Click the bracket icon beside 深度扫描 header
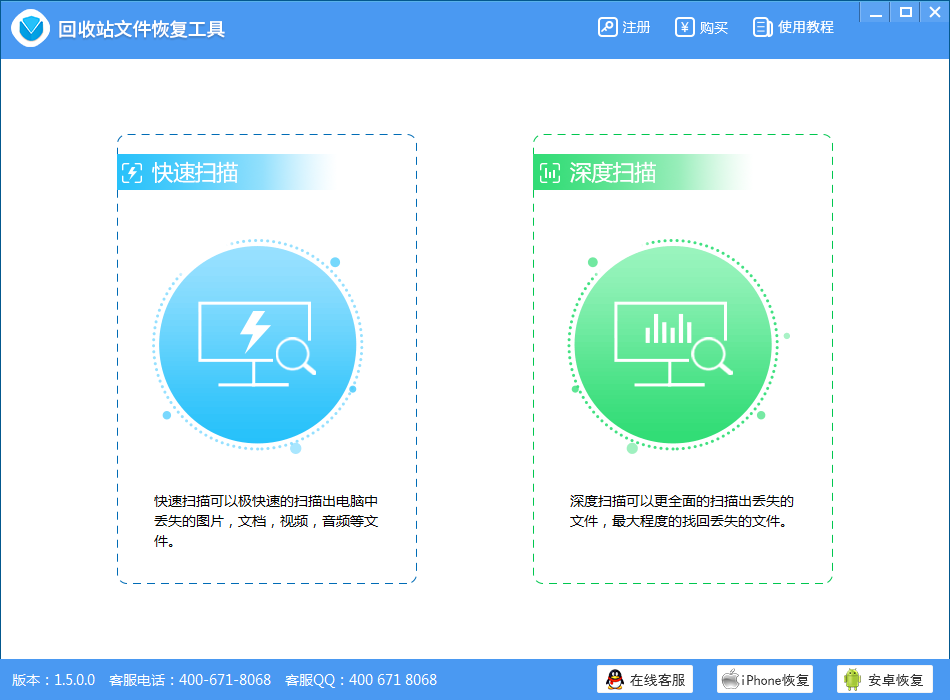 coord(546,171)
